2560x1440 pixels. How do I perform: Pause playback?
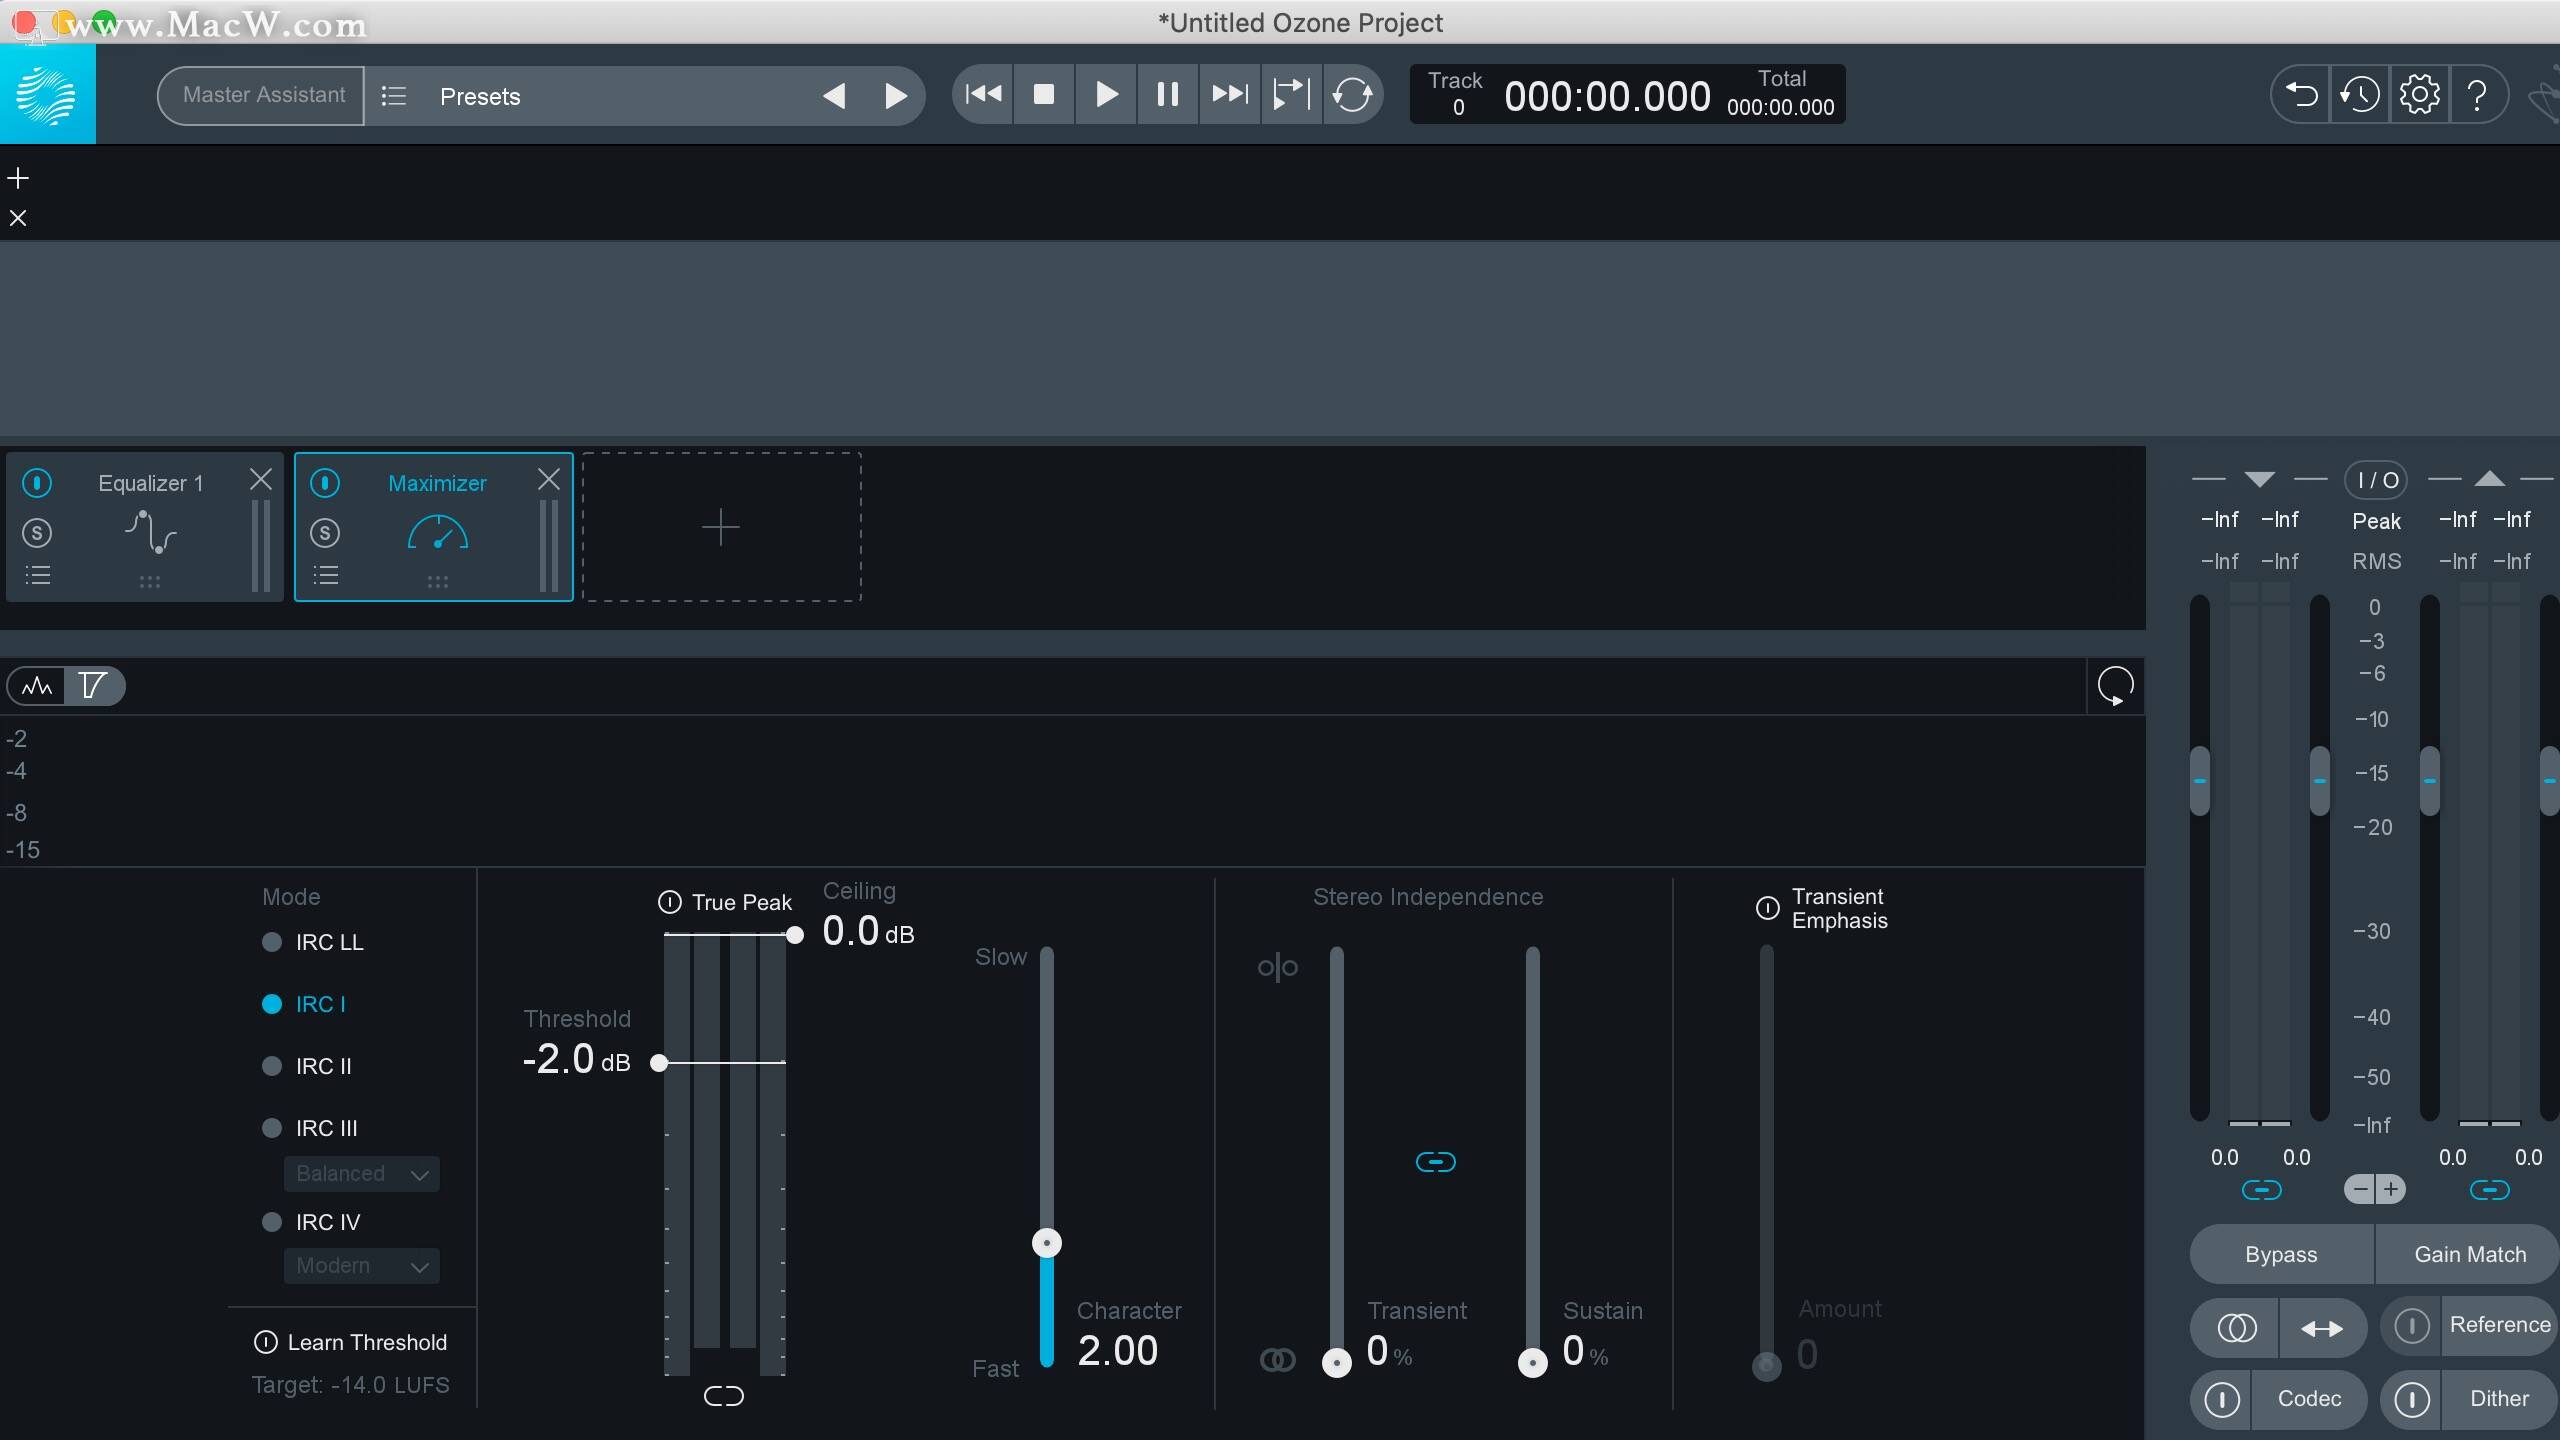1167,94
